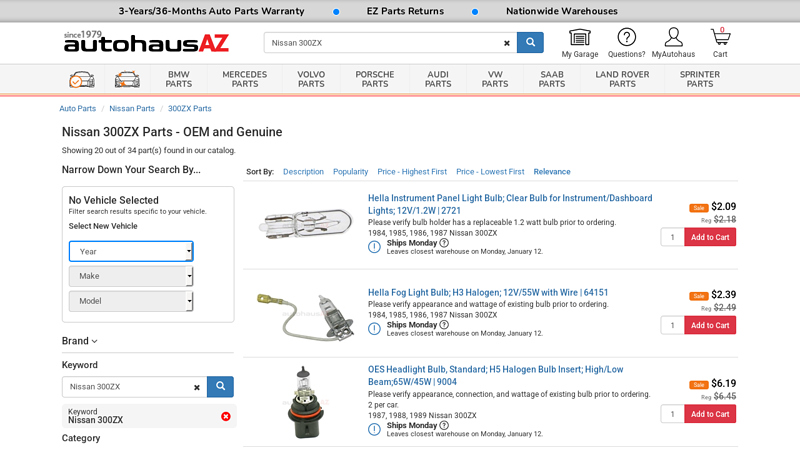Click the blue header search magnifier button
Screen dimensions: 800x450
(530, 42)
